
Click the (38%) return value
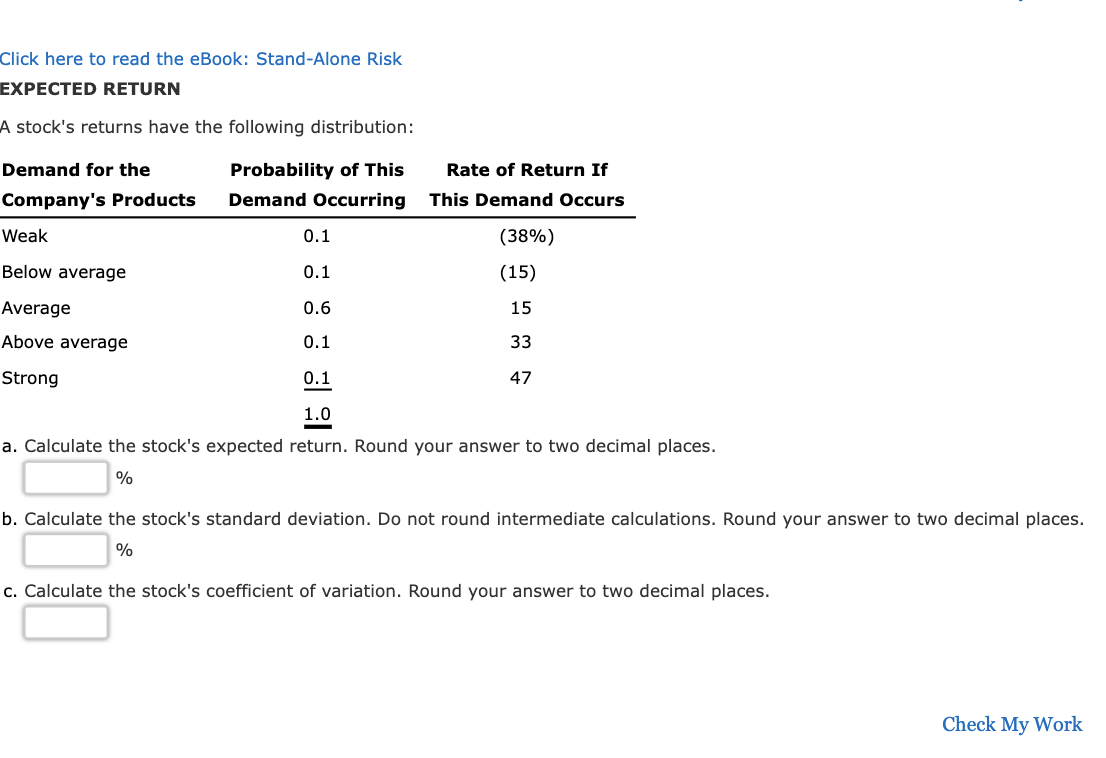pyautogui.click(x=527, y=236)
